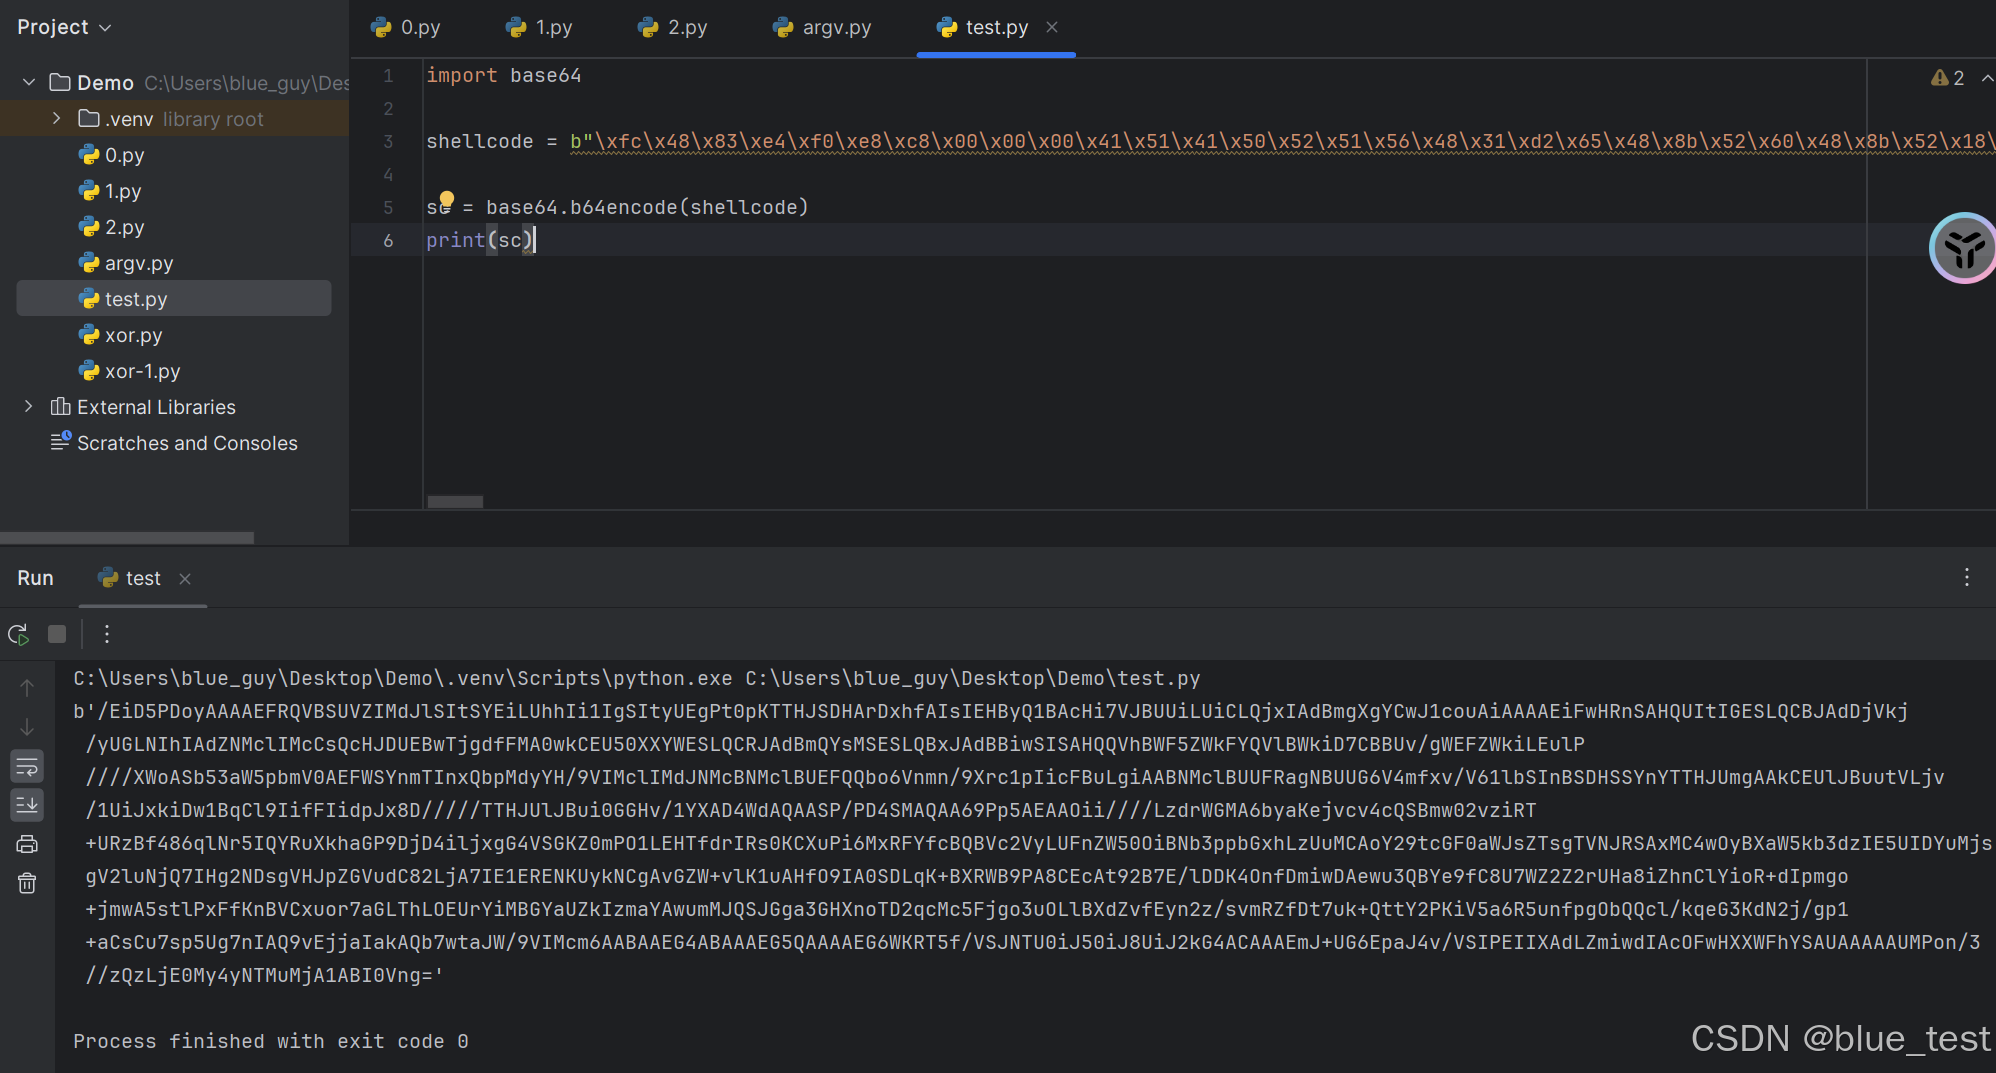Navigate up the console output
This screenshot has width=1996, height=1073.
pyautogui.click(x=27, y=686)
